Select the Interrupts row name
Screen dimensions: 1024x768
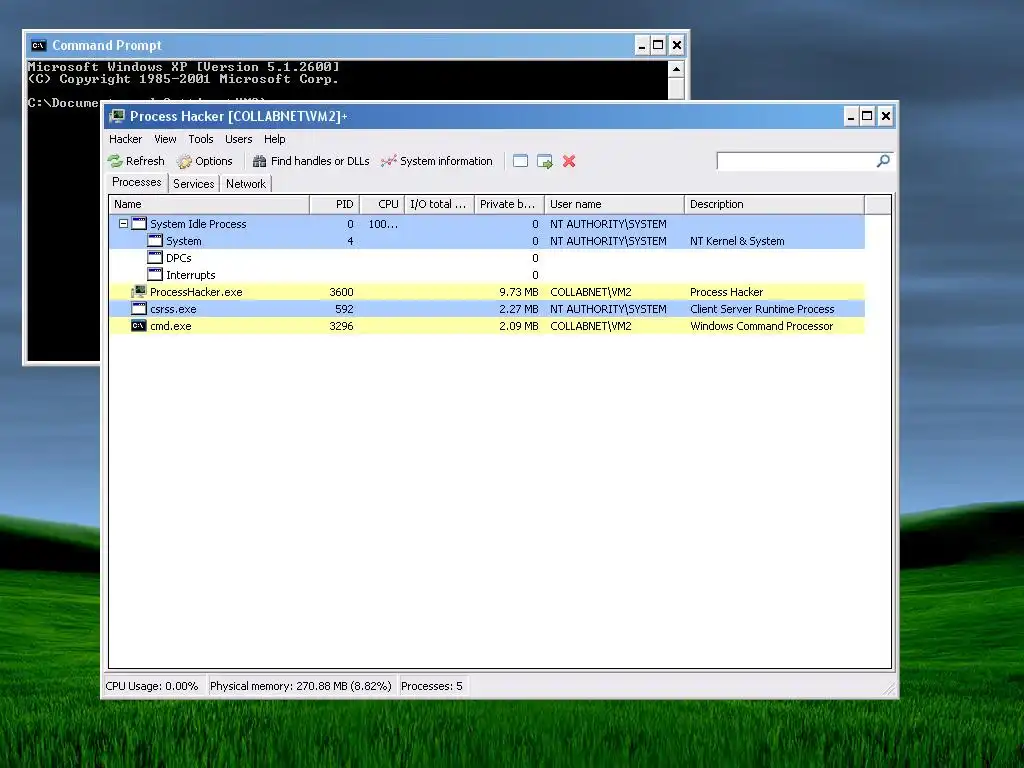click(190, 275)
